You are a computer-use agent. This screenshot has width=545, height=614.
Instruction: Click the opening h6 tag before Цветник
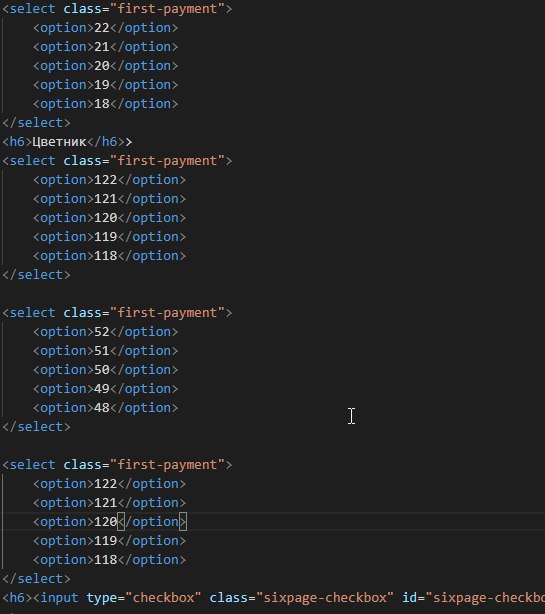[x=17, y=142]
